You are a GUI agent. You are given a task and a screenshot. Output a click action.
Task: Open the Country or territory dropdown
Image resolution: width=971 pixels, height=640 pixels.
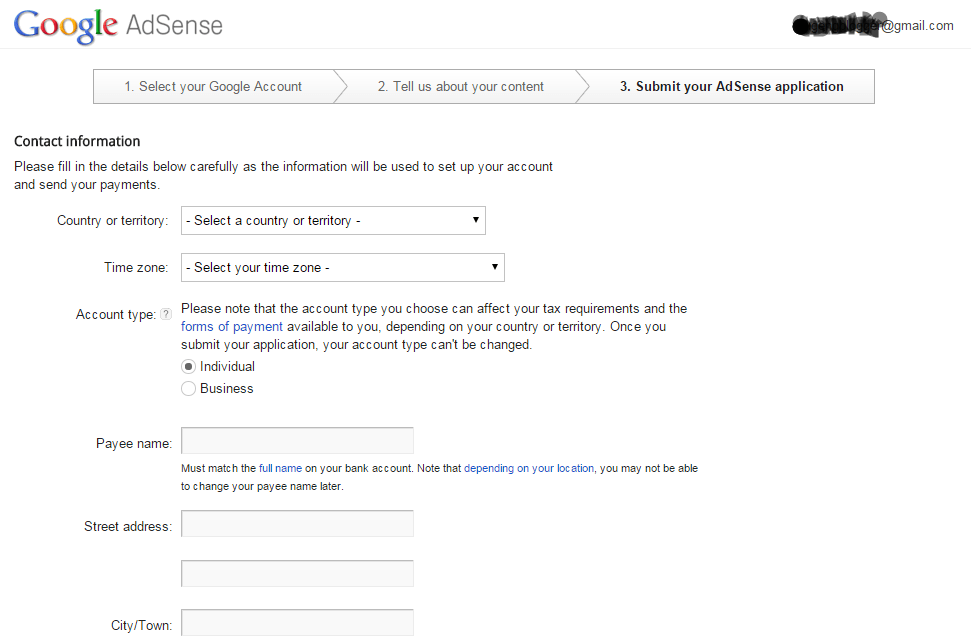[332, 221]
